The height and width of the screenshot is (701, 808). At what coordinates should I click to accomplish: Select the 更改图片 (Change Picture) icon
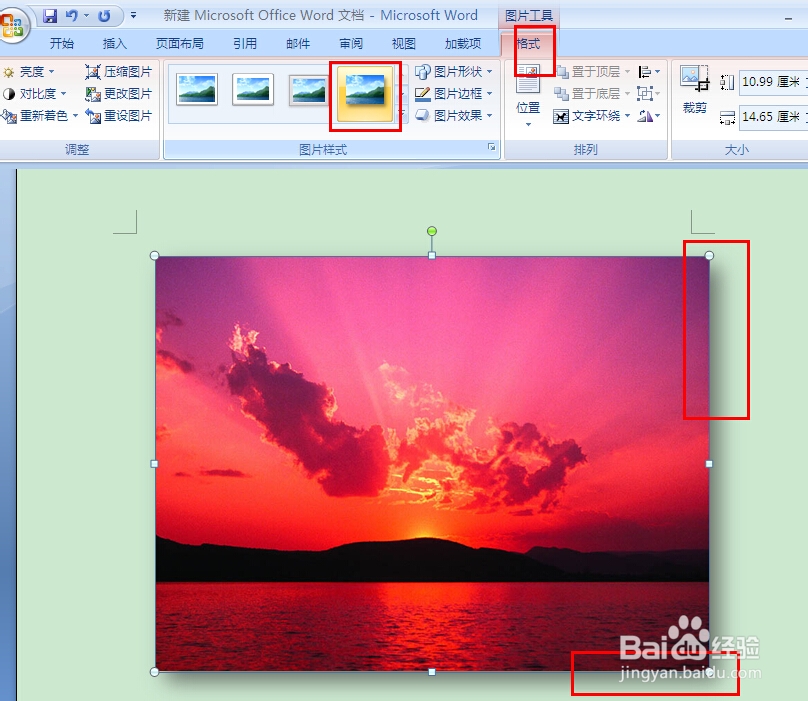(x=118, y=93)
